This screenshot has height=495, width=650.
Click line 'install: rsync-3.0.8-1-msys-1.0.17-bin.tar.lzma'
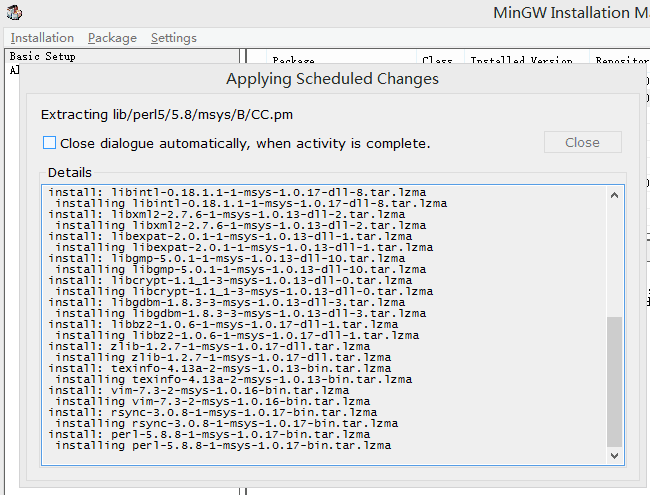[213, 412]
